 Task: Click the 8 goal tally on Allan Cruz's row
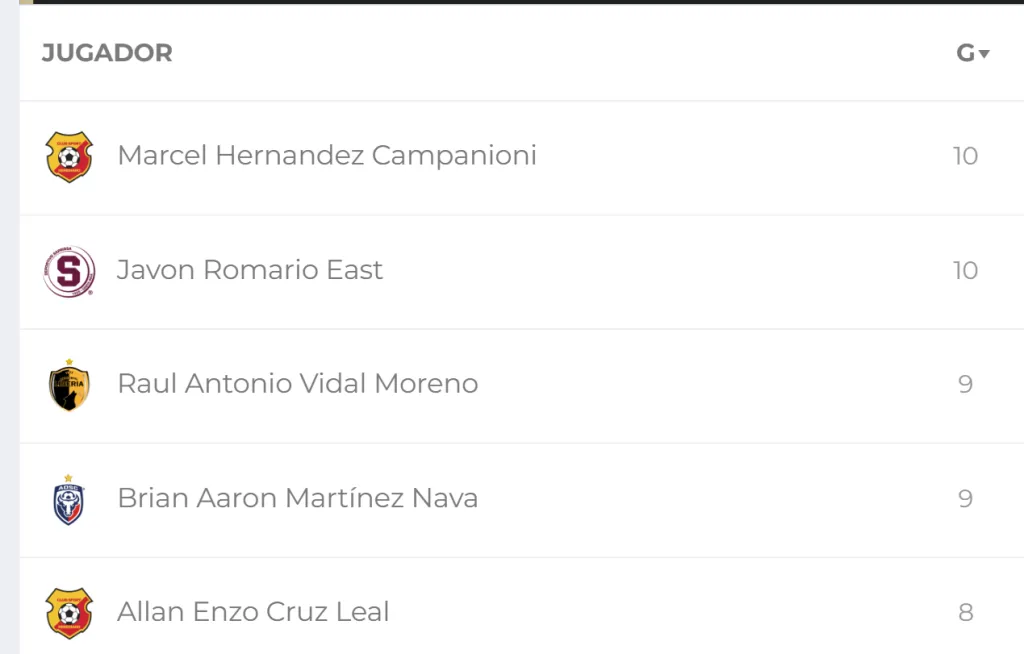tap(966, 611)
